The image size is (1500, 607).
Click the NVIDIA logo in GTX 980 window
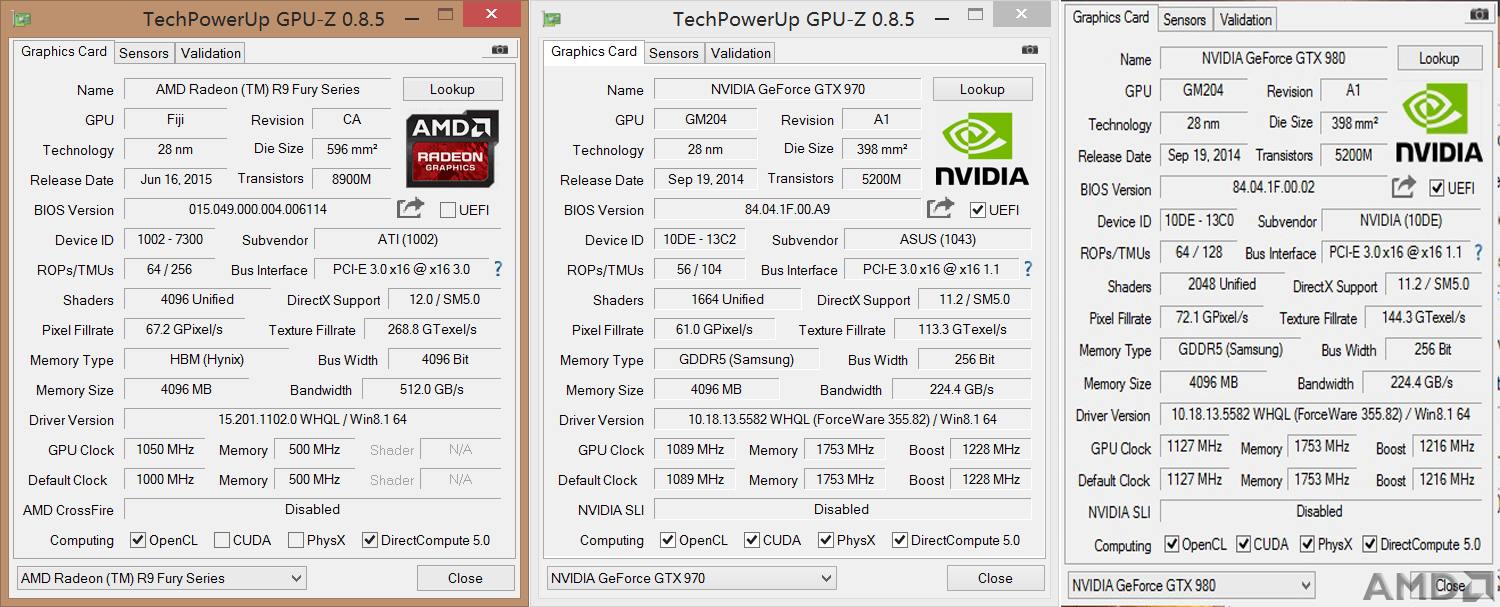click(x=1439, y=123)
